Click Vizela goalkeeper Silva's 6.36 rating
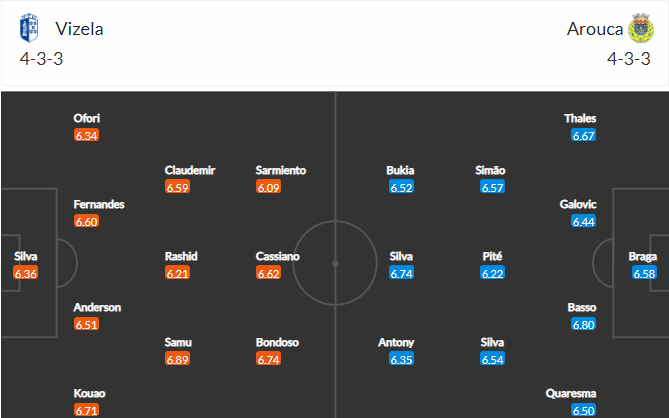This screenshot has width=669, height=418. 26,273
